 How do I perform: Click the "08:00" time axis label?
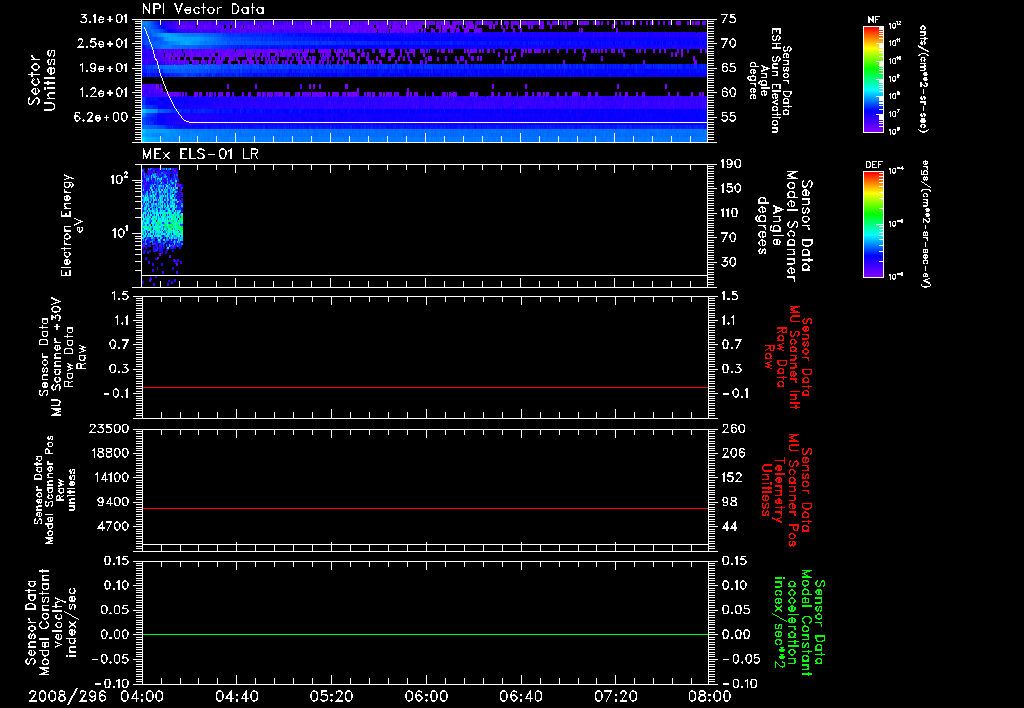[x=710, y=696]
